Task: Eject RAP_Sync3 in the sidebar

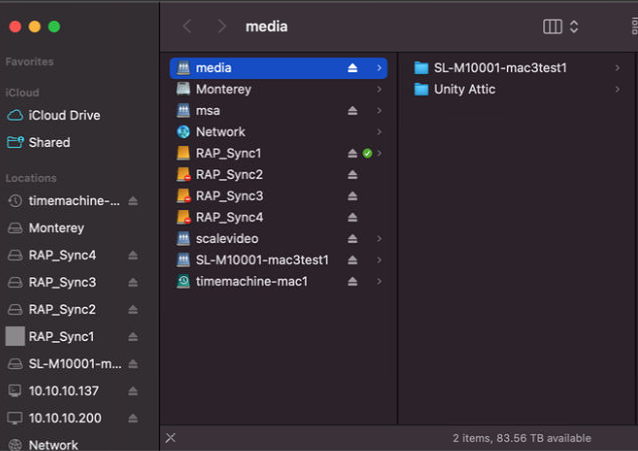Action: [133, 282]
